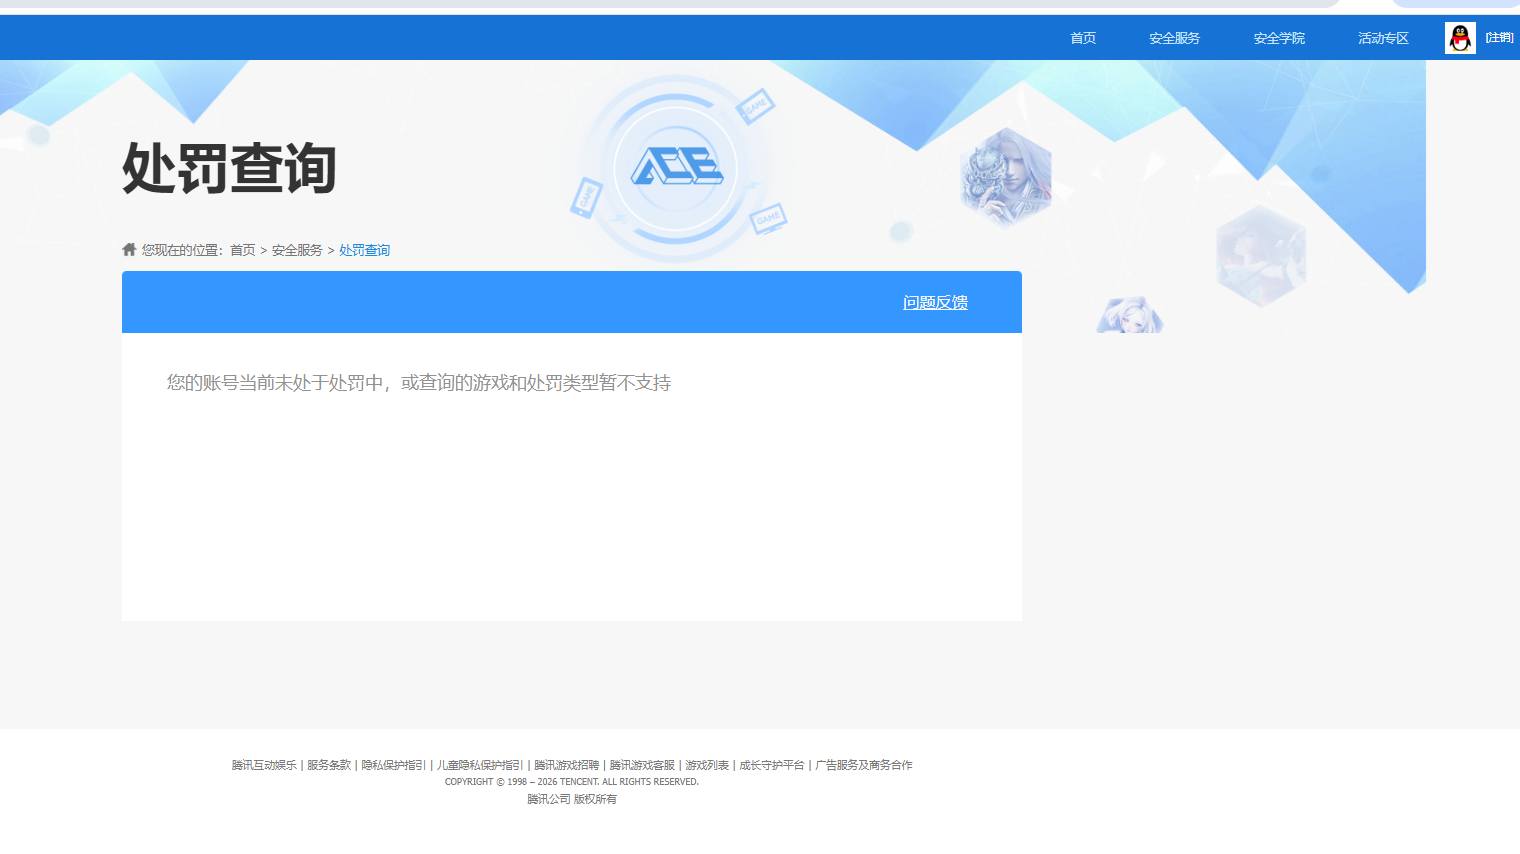
Task: Click the QQ penguin avatar in navigation bar
Action: 1459,37
